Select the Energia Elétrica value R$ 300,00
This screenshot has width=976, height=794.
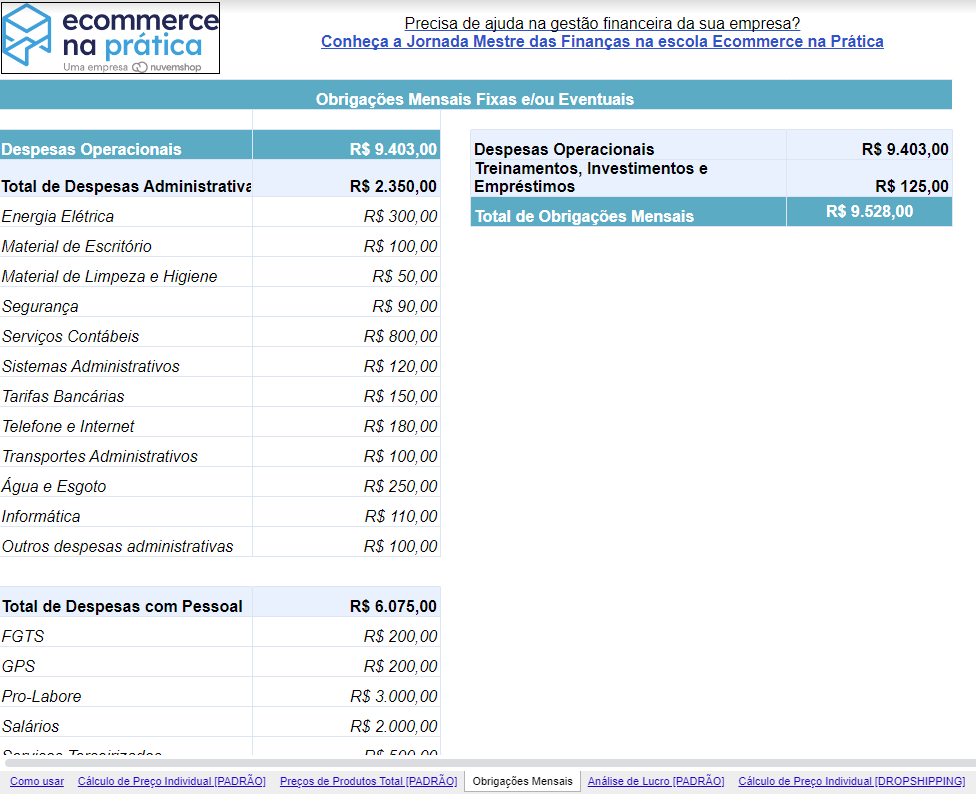click(346, 212)
